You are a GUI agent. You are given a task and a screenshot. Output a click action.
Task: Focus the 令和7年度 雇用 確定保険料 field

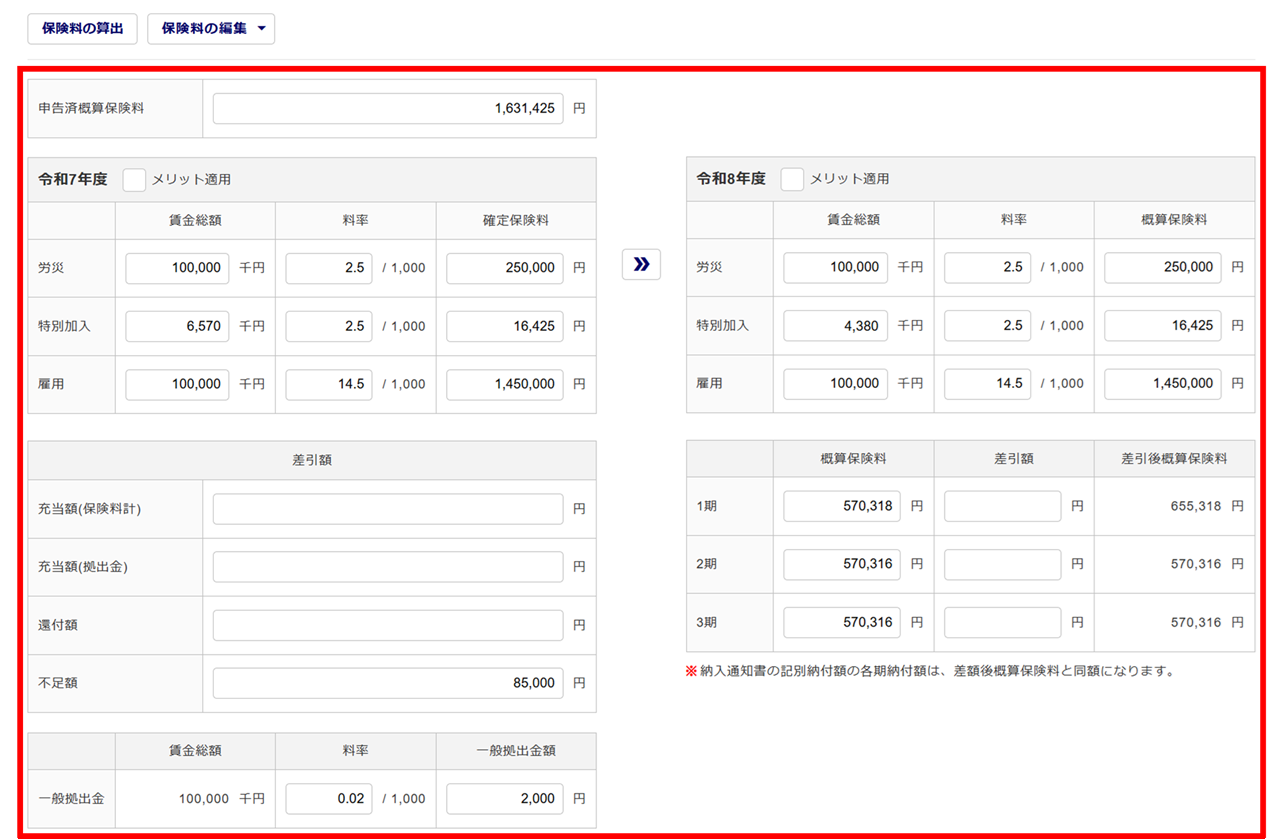point(504,384)
